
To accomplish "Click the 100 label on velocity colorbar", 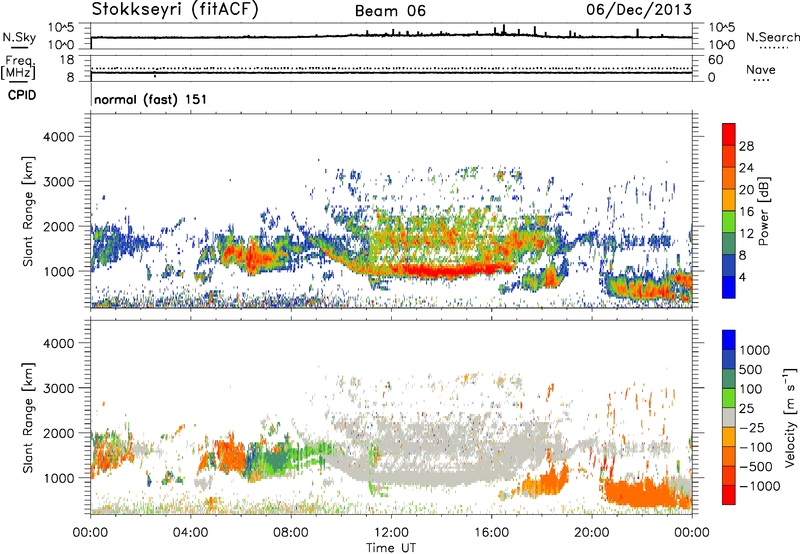I will pyautogui.click(x=751, y=389).
